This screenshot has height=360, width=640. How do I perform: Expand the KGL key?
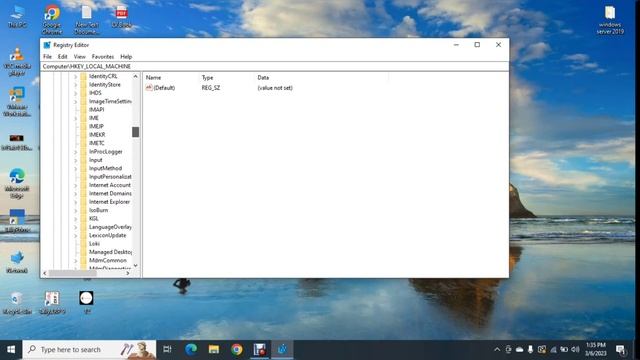[76, 219]
